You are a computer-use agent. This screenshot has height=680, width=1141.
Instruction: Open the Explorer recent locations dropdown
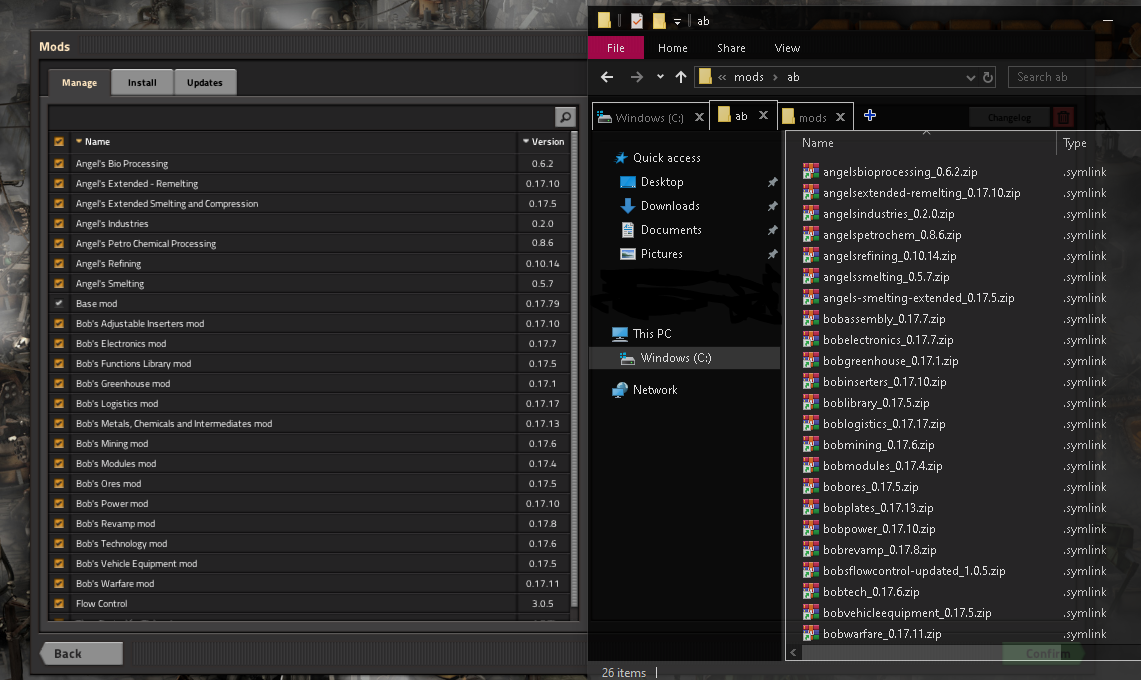660,76
